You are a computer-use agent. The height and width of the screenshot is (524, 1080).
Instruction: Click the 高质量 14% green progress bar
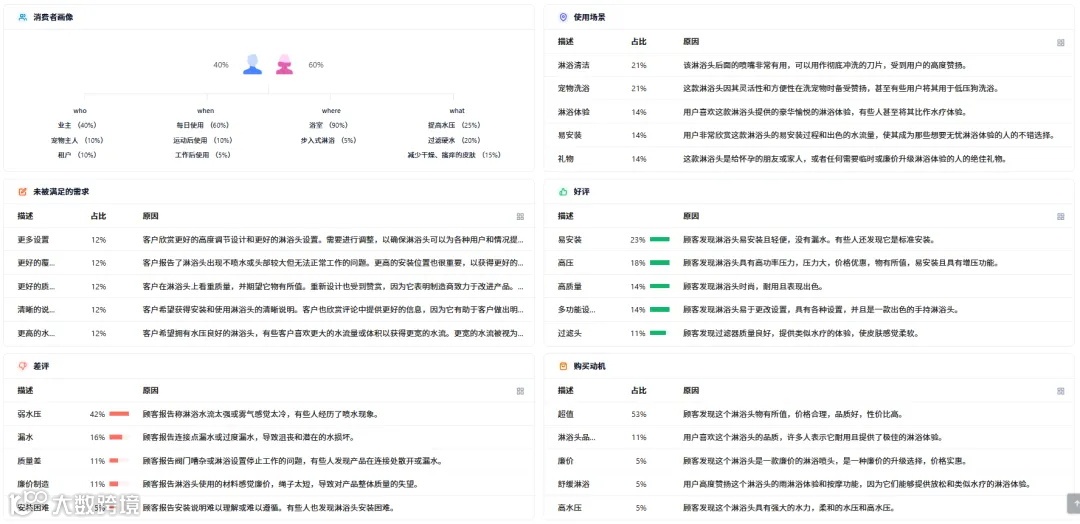coord(660,286)
